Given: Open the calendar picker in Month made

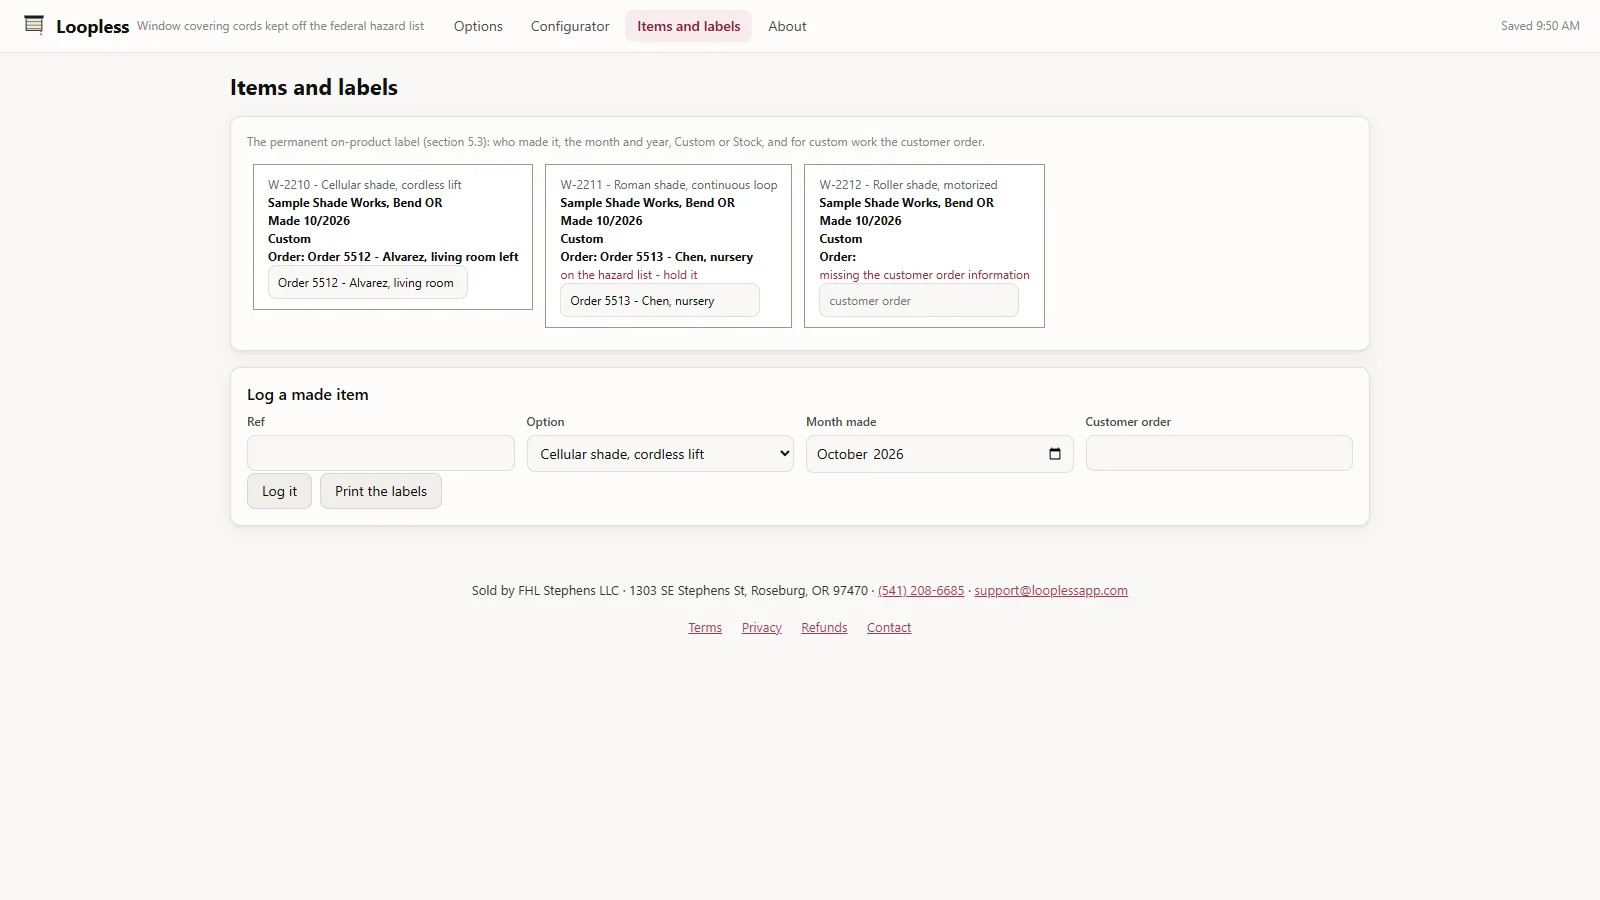Looking at the screenshot, I should tap(1054, 454).
